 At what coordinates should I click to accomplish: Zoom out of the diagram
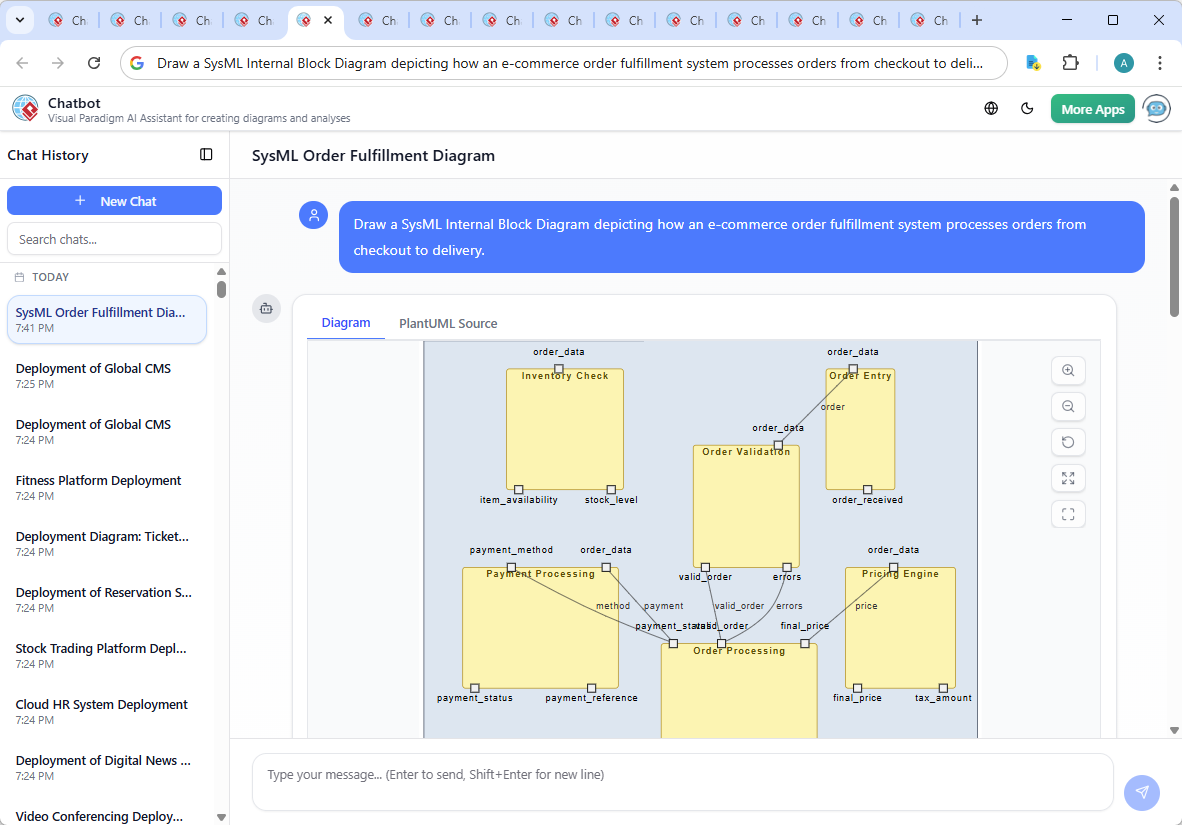(1068, 406)
